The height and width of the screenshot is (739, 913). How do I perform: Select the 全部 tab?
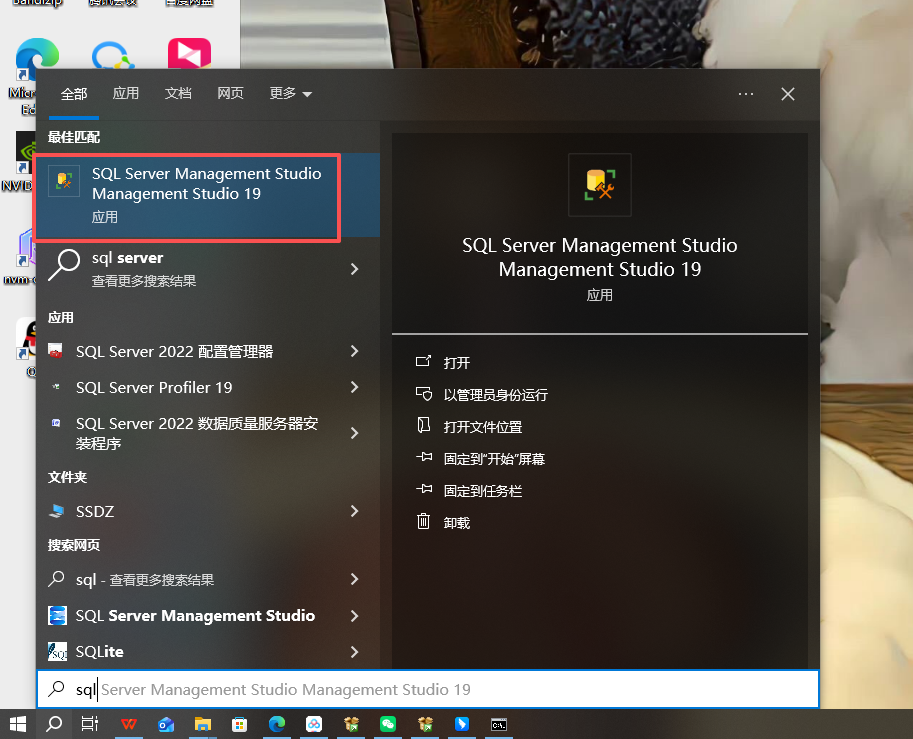tap(74, 94)
